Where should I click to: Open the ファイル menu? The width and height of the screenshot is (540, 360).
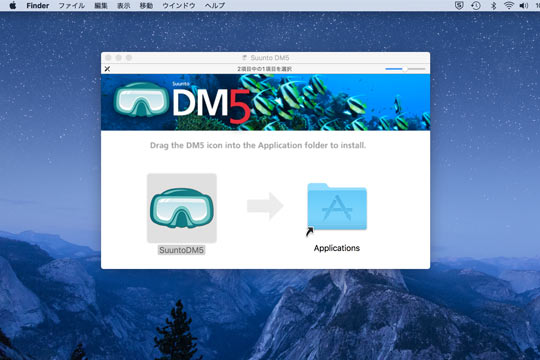[72, 6]
